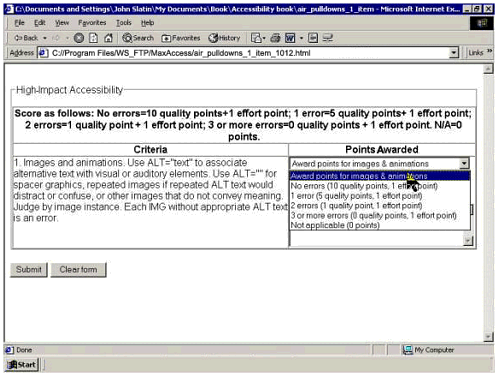Select 'Award points for images & animations' option
This screenshot has width=499, height=376.
pos(380,176)
